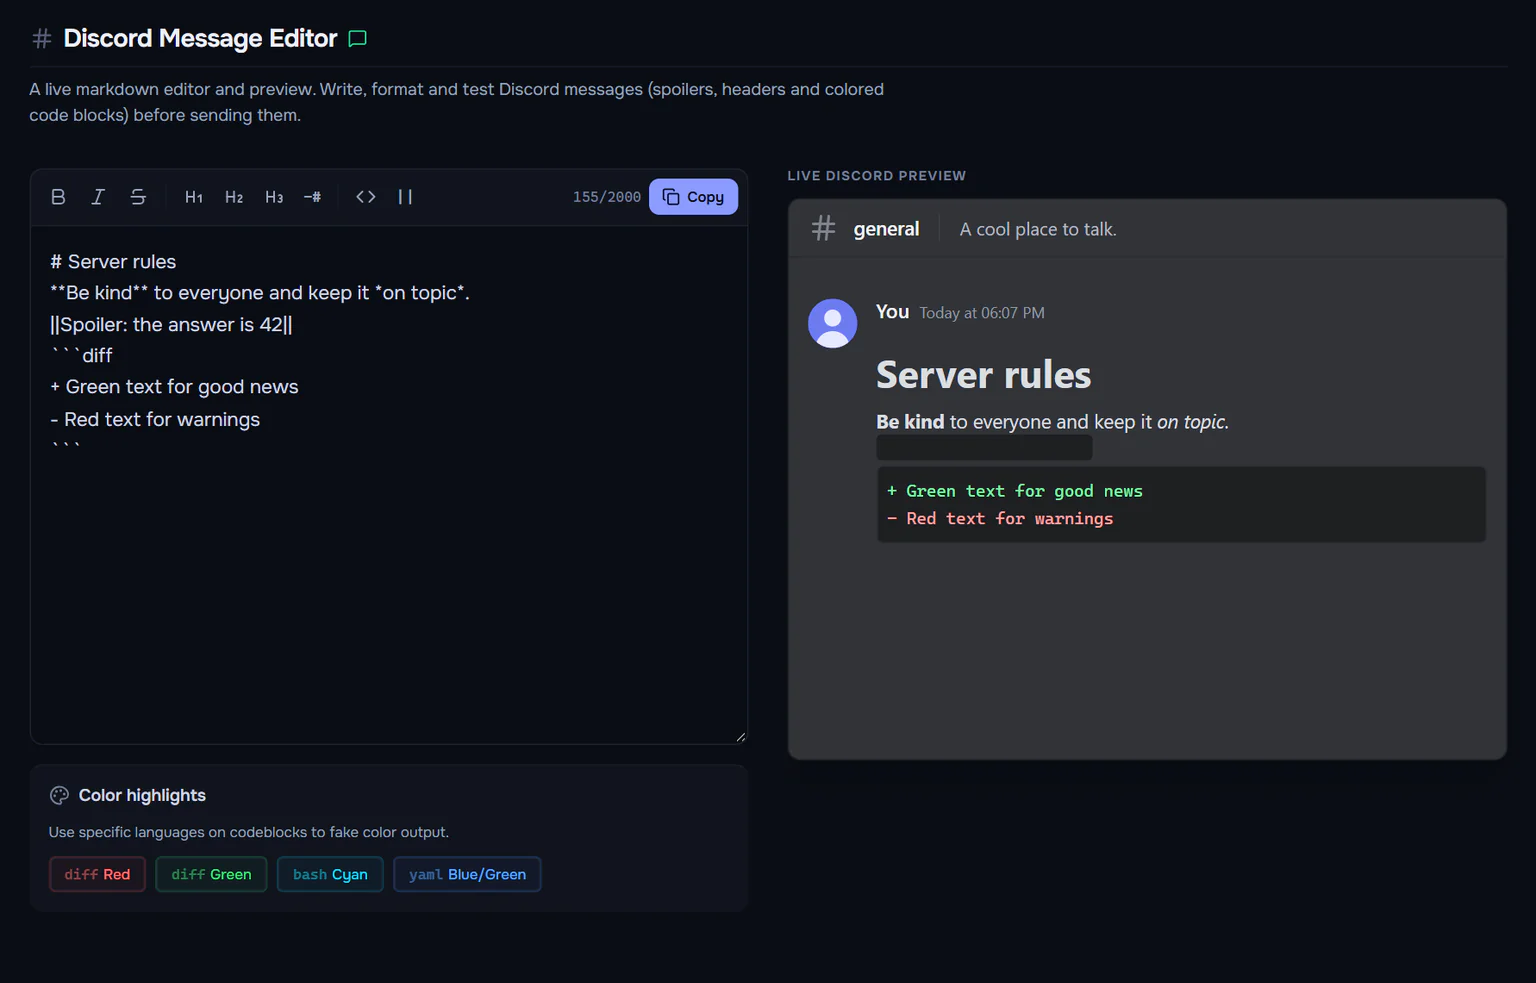This screenshot has width=1536, height=983.
Task: Click the 155/2000 character counter
Action: [606, 197]
